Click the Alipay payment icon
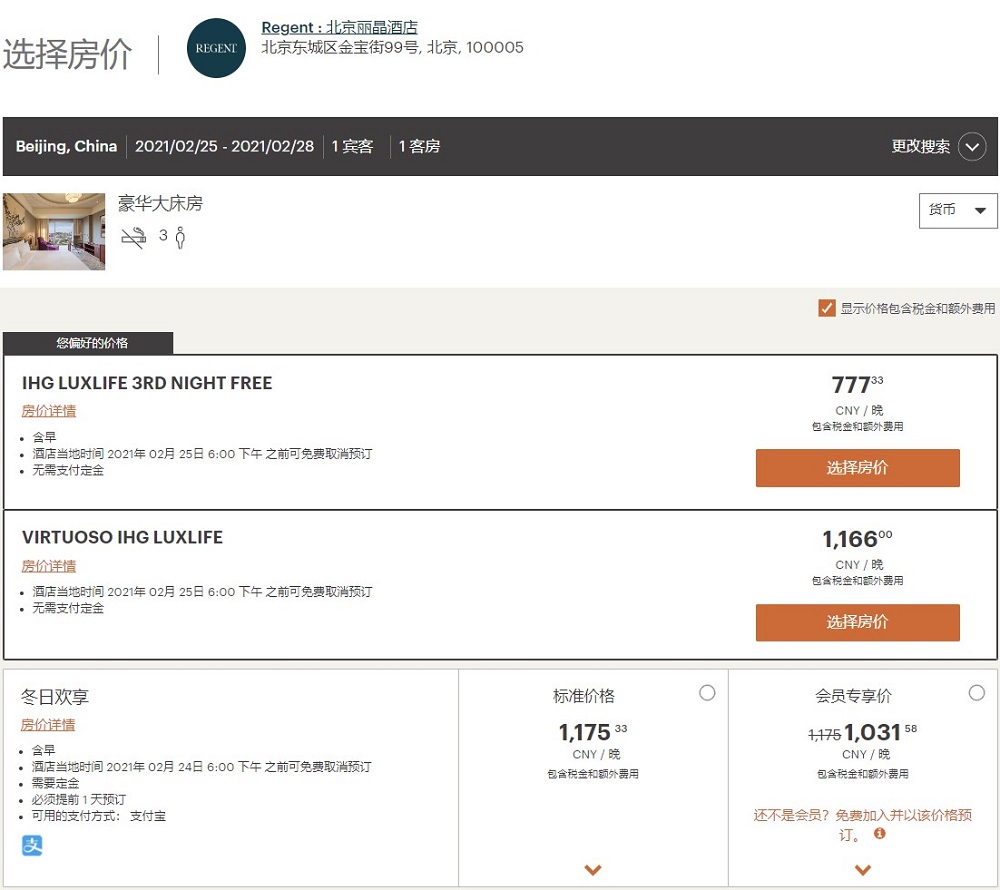This screenshot has width=1000, height=890. coord(33,845)
